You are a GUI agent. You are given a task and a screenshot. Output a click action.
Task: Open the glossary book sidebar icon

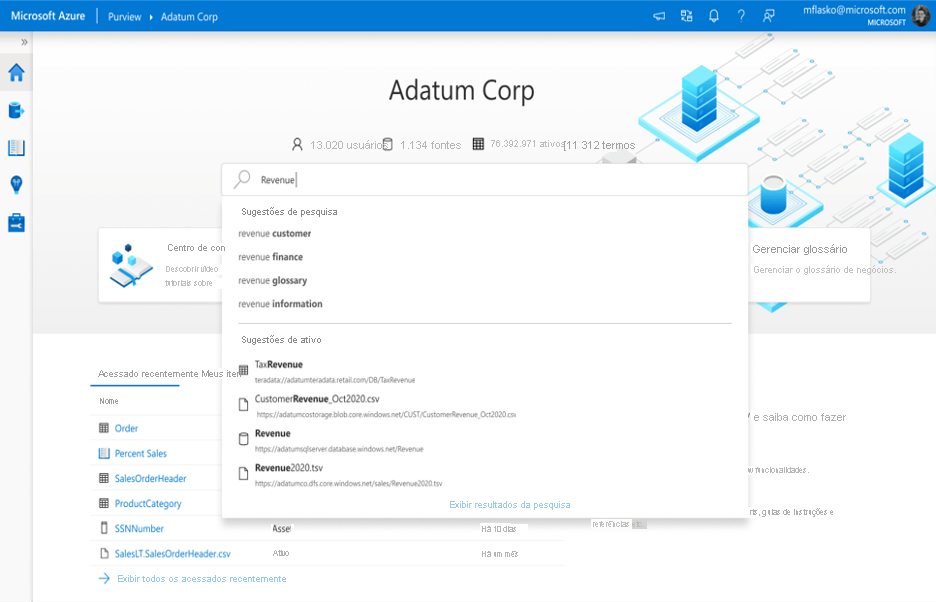tap(16, 148)
